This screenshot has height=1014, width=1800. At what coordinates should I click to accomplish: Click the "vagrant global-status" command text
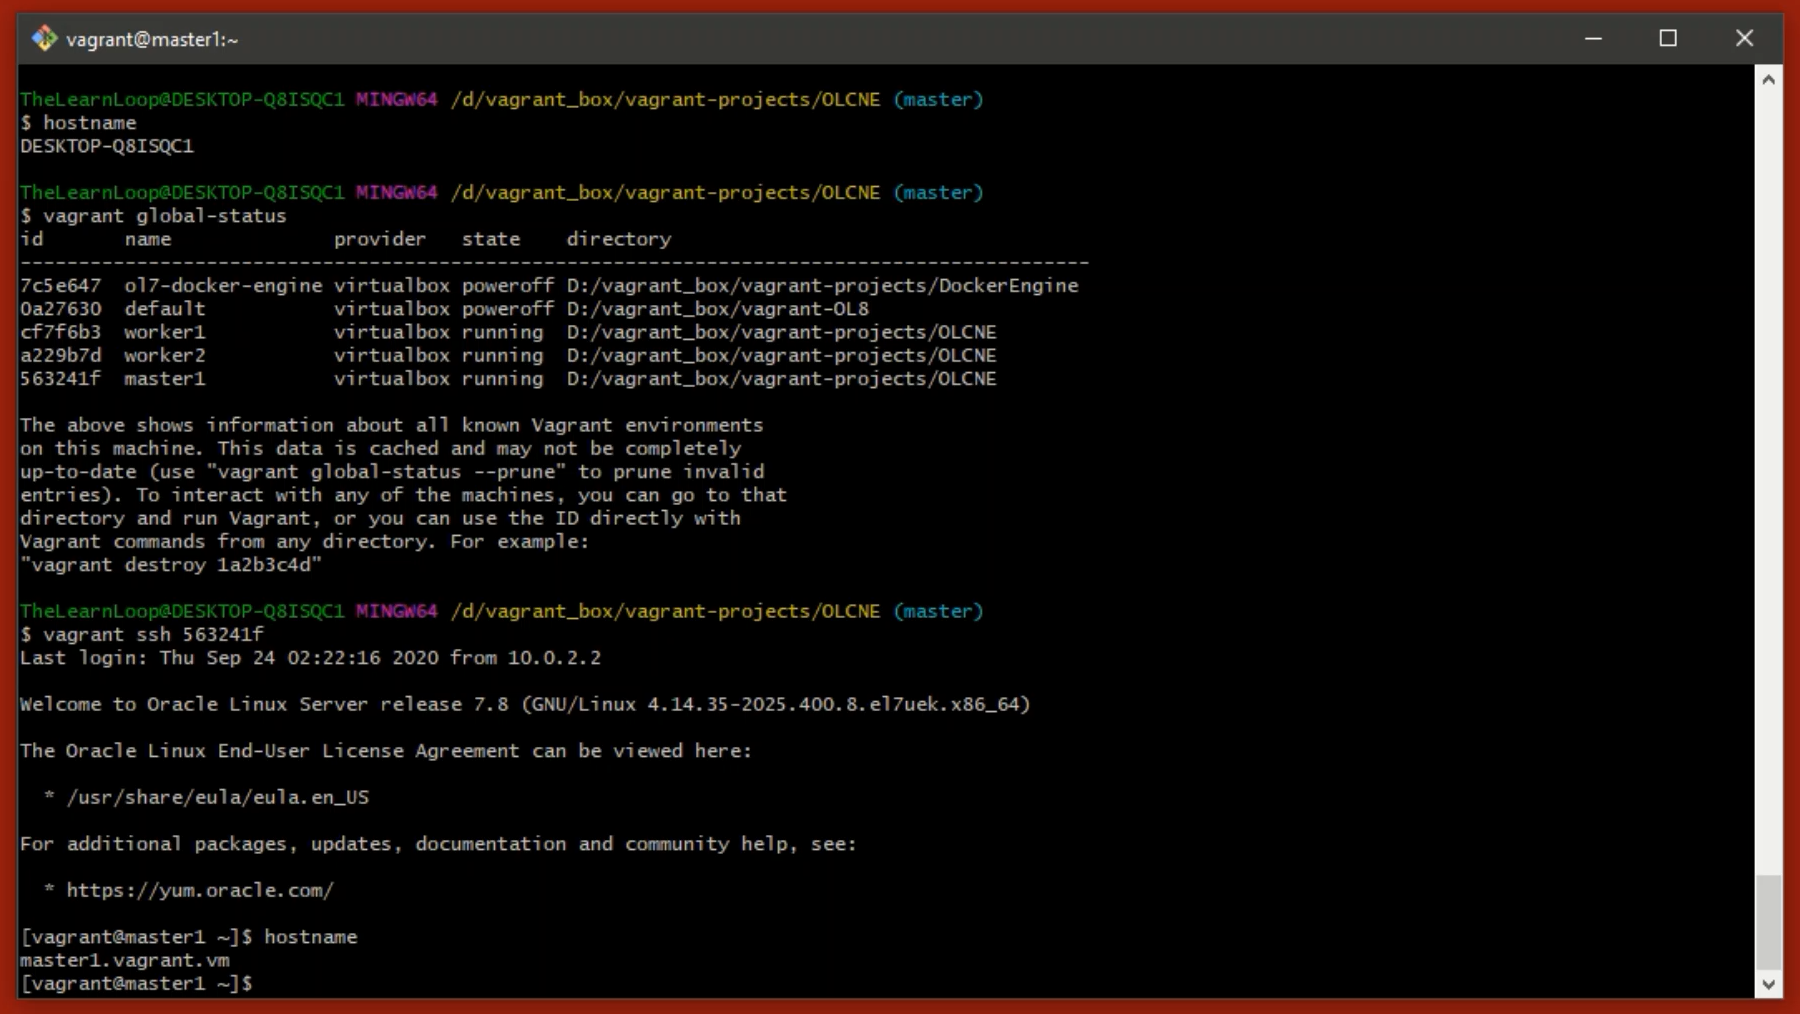[x=164, y=216]
